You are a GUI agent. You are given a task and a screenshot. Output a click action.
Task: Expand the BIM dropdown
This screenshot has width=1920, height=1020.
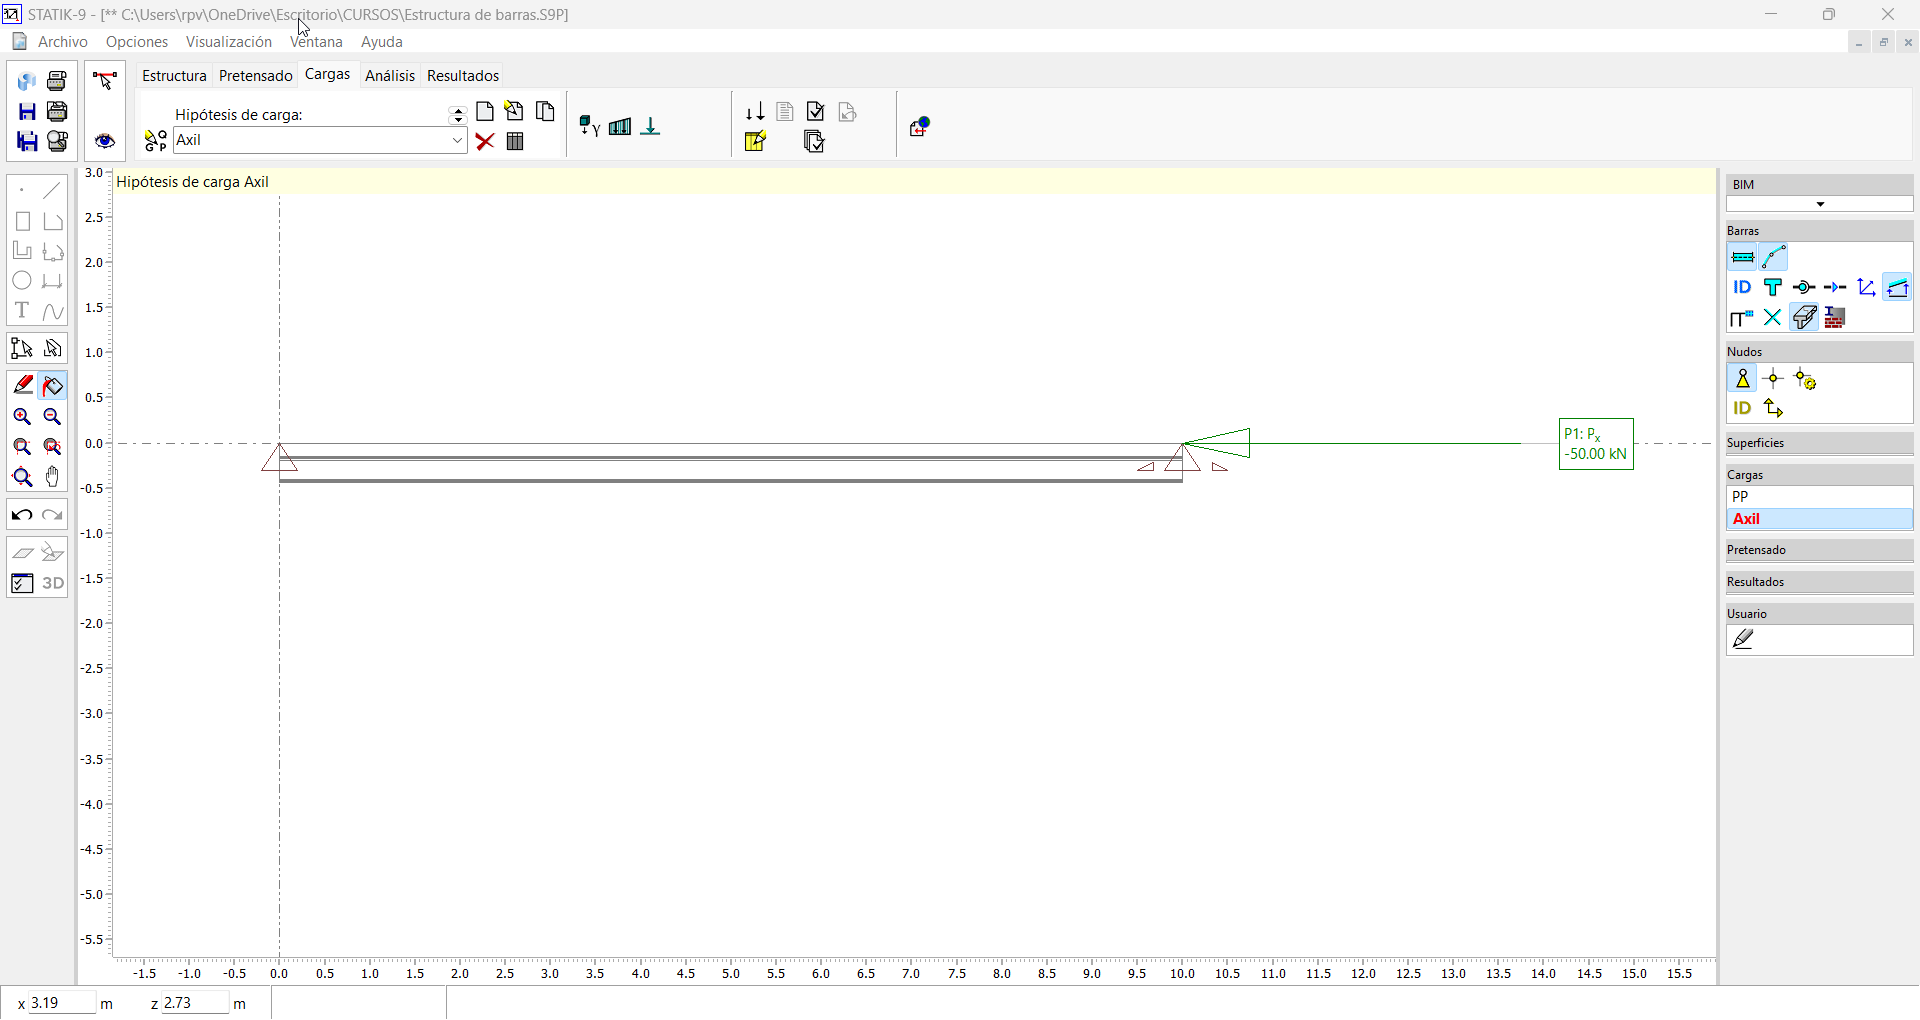(1819, 204)
